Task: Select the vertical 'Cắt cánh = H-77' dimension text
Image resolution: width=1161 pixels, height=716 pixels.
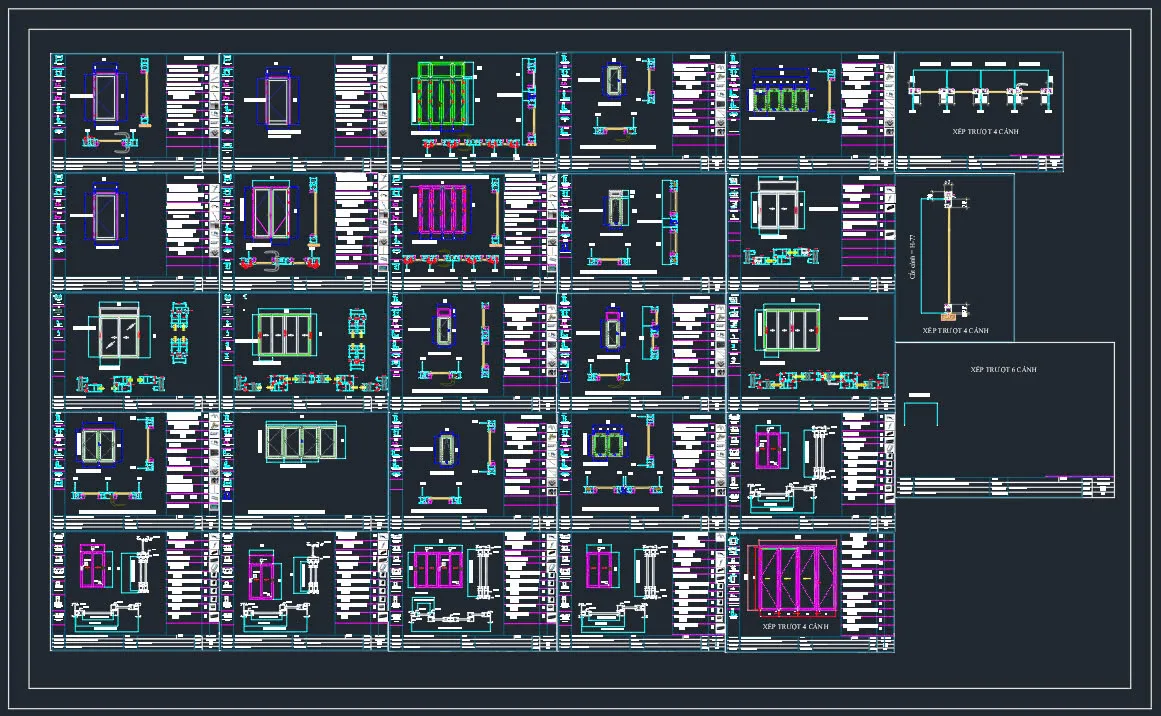Action: [911, 256]
